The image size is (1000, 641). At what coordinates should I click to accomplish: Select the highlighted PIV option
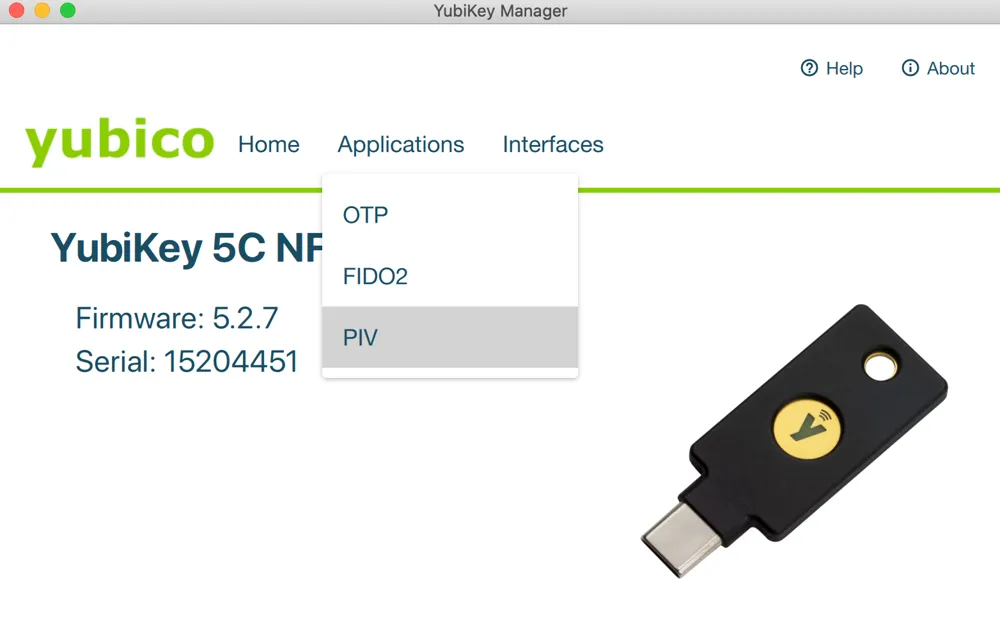tap(450, 337)
